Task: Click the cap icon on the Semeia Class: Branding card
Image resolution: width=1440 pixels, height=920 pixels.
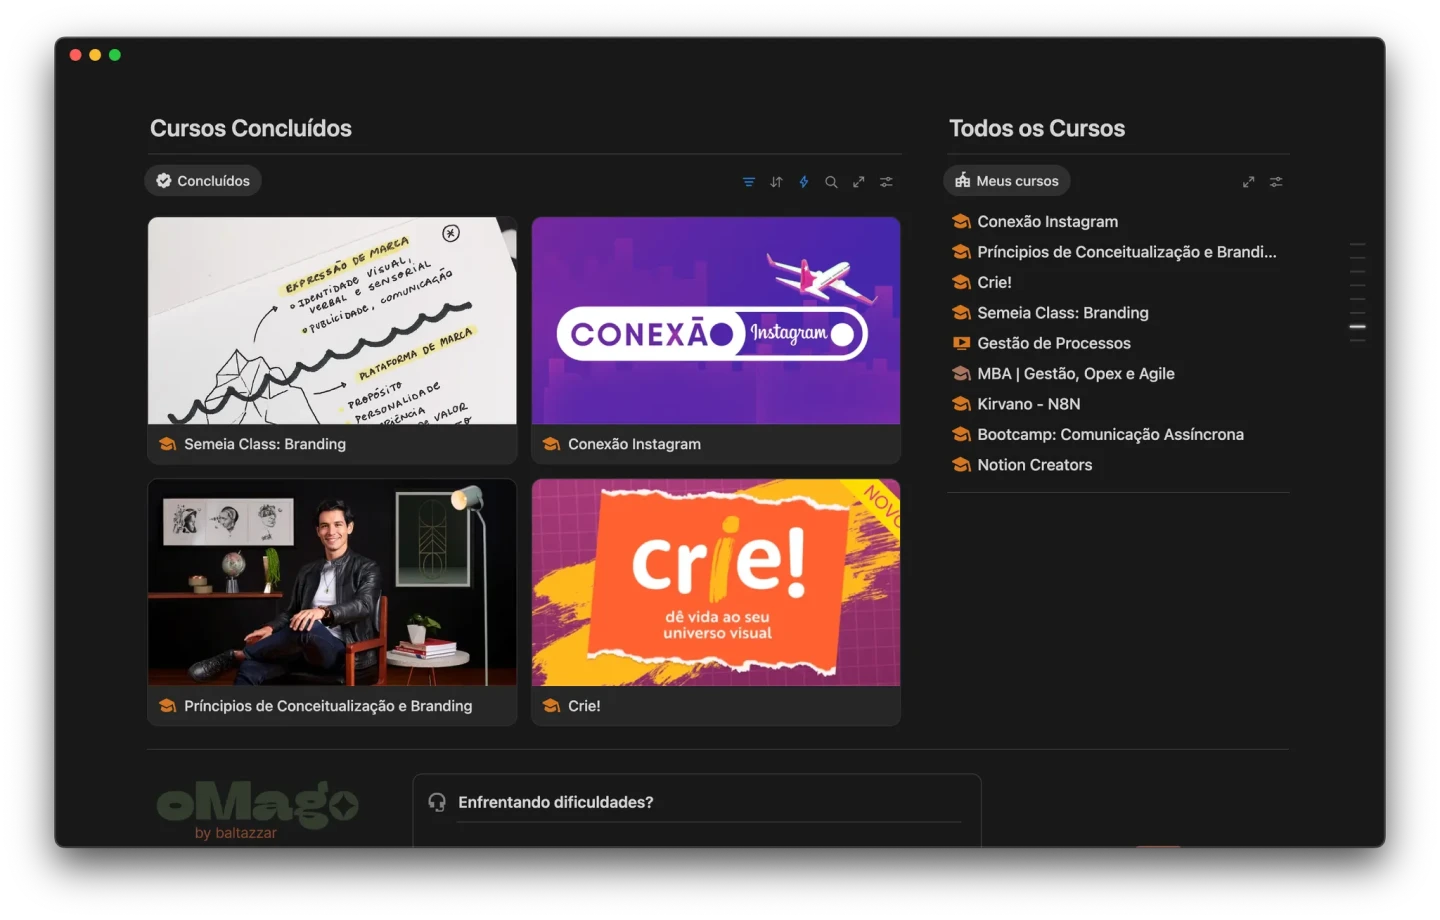Action: click(x=167, y=444)
